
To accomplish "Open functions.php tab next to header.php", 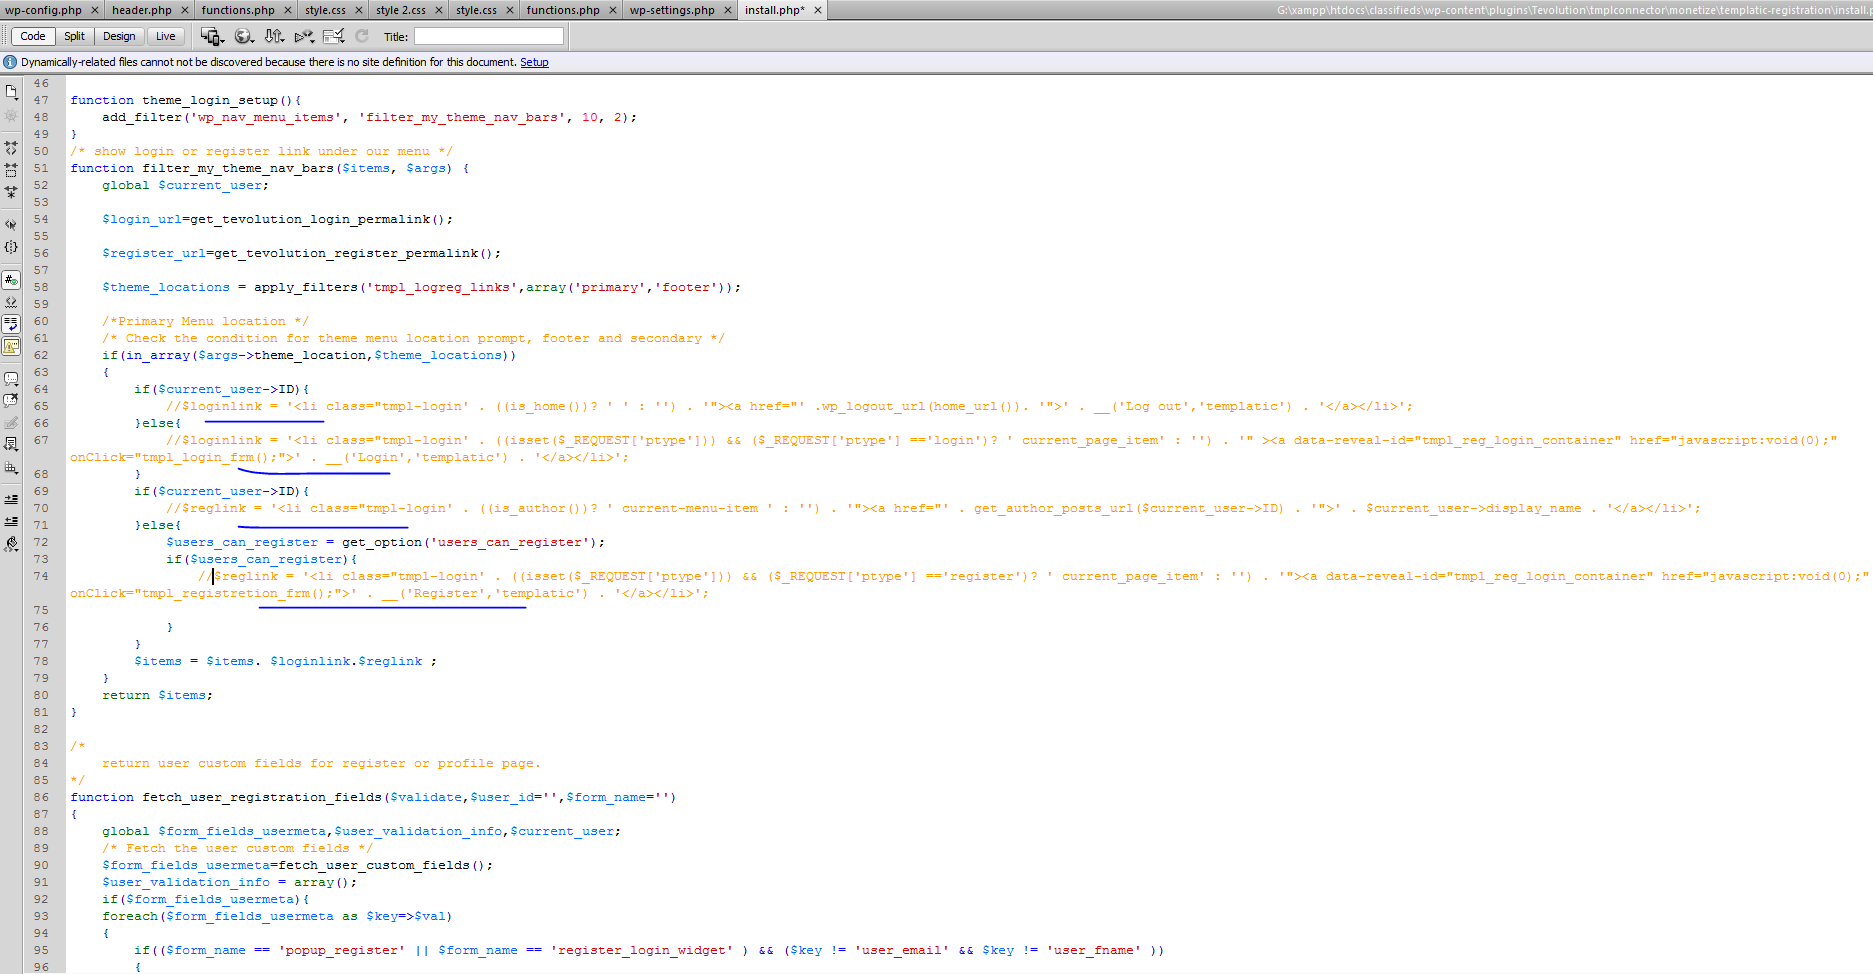I will pyautogui.click(x=237, y=10).
